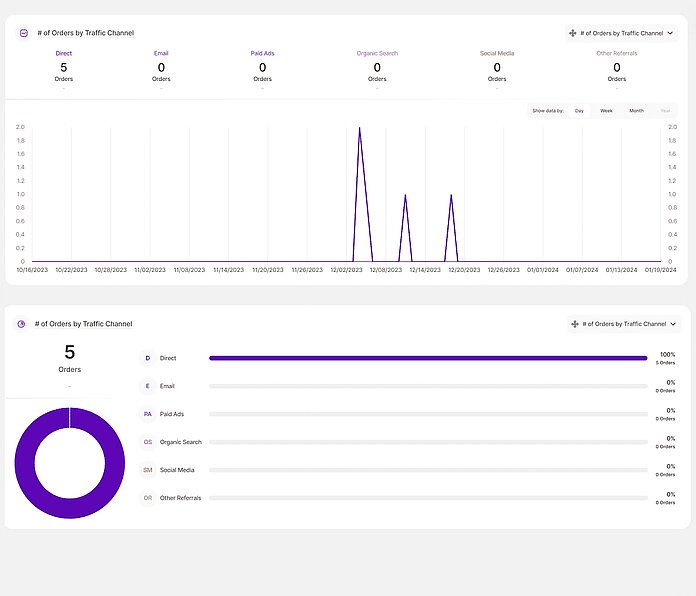Click the Paid Ads 'PA' badge
The image size is (696, 596).
tap(148, 414)
